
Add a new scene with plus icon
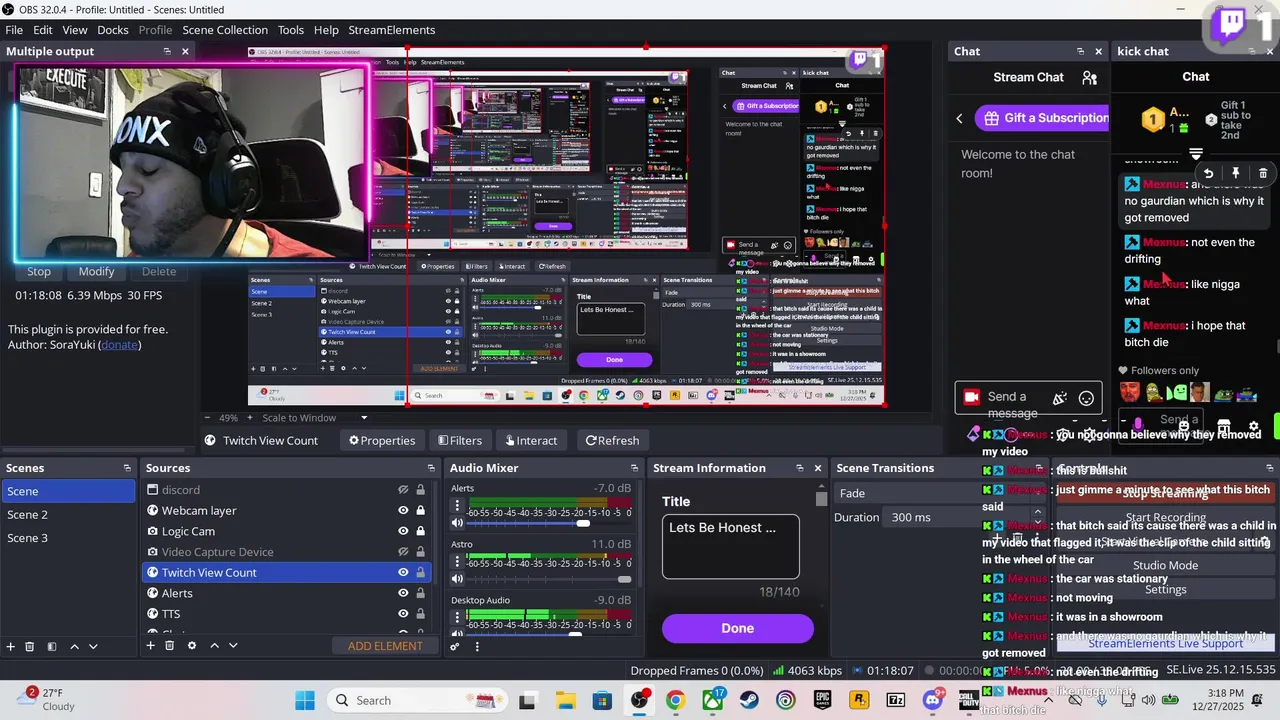click(x=11, y=646)
